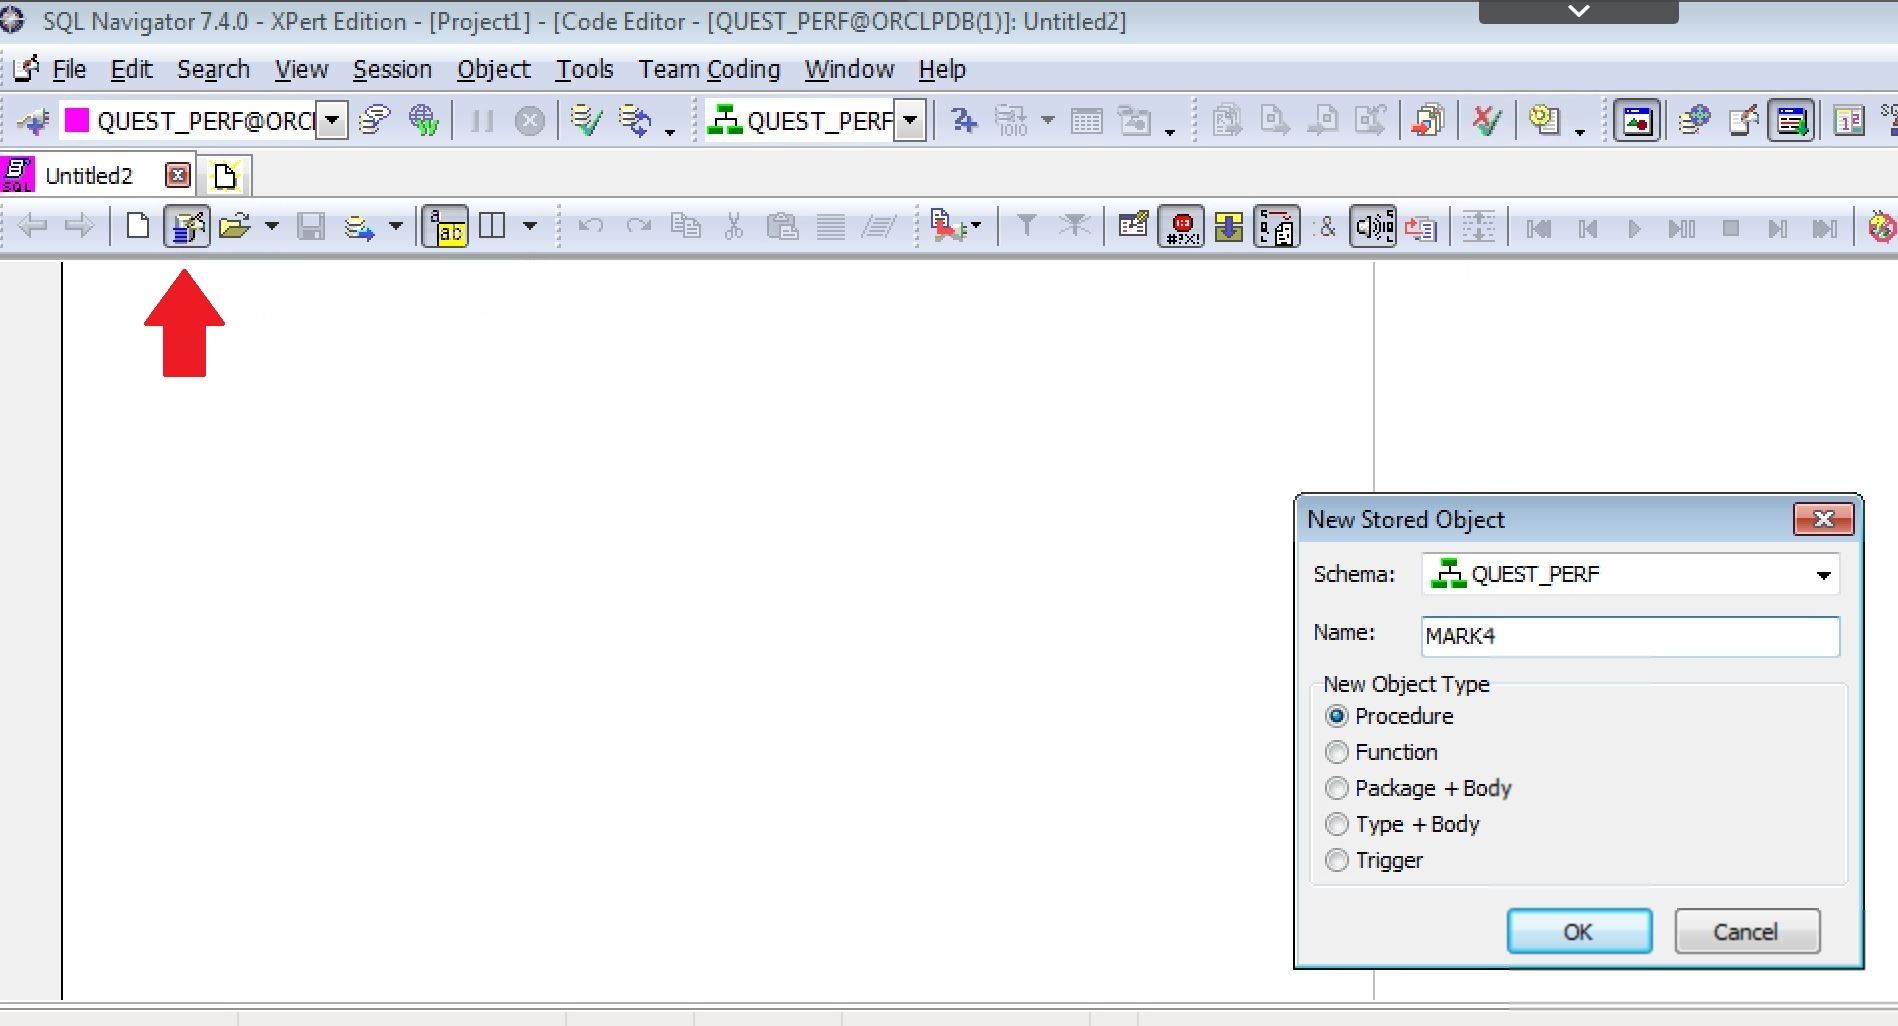
Task: Click the collapsed top bar chevron
Action: [x=1578, y=11]
